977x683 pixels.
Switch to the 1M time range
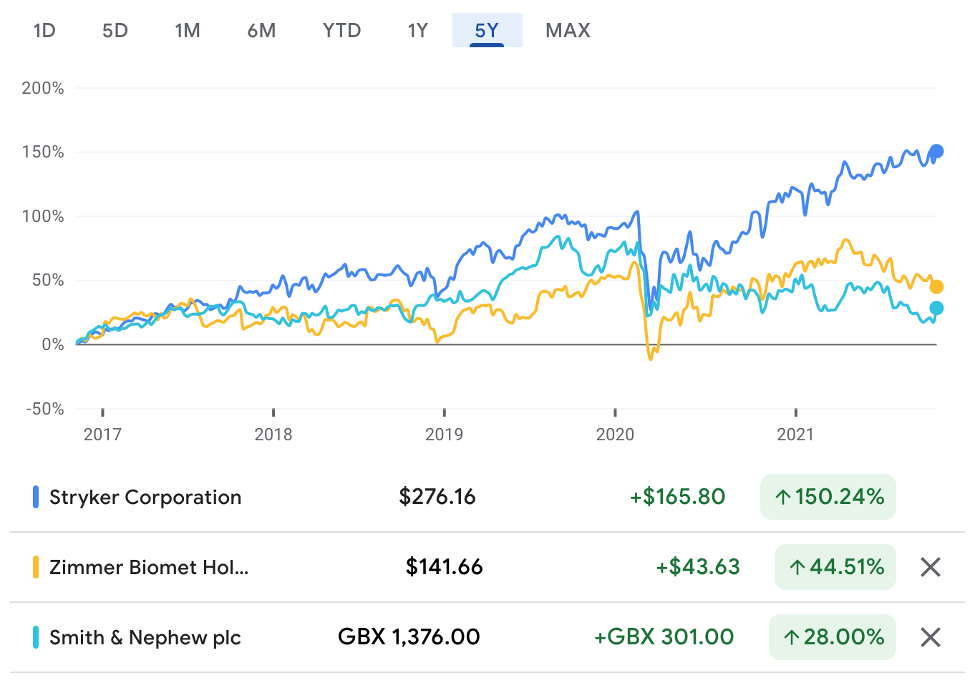188,30
